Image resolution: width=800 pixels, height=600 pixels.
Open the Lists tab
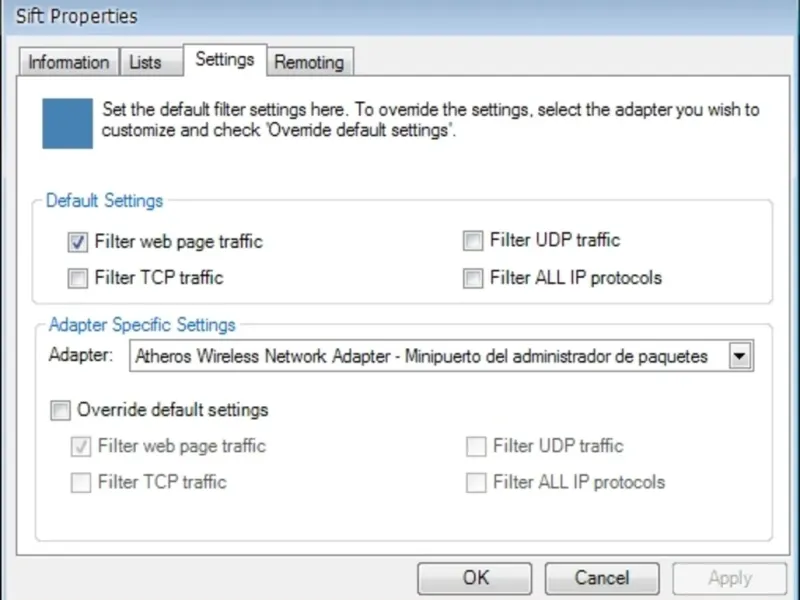pyautogui.click(x=145, y=62)
